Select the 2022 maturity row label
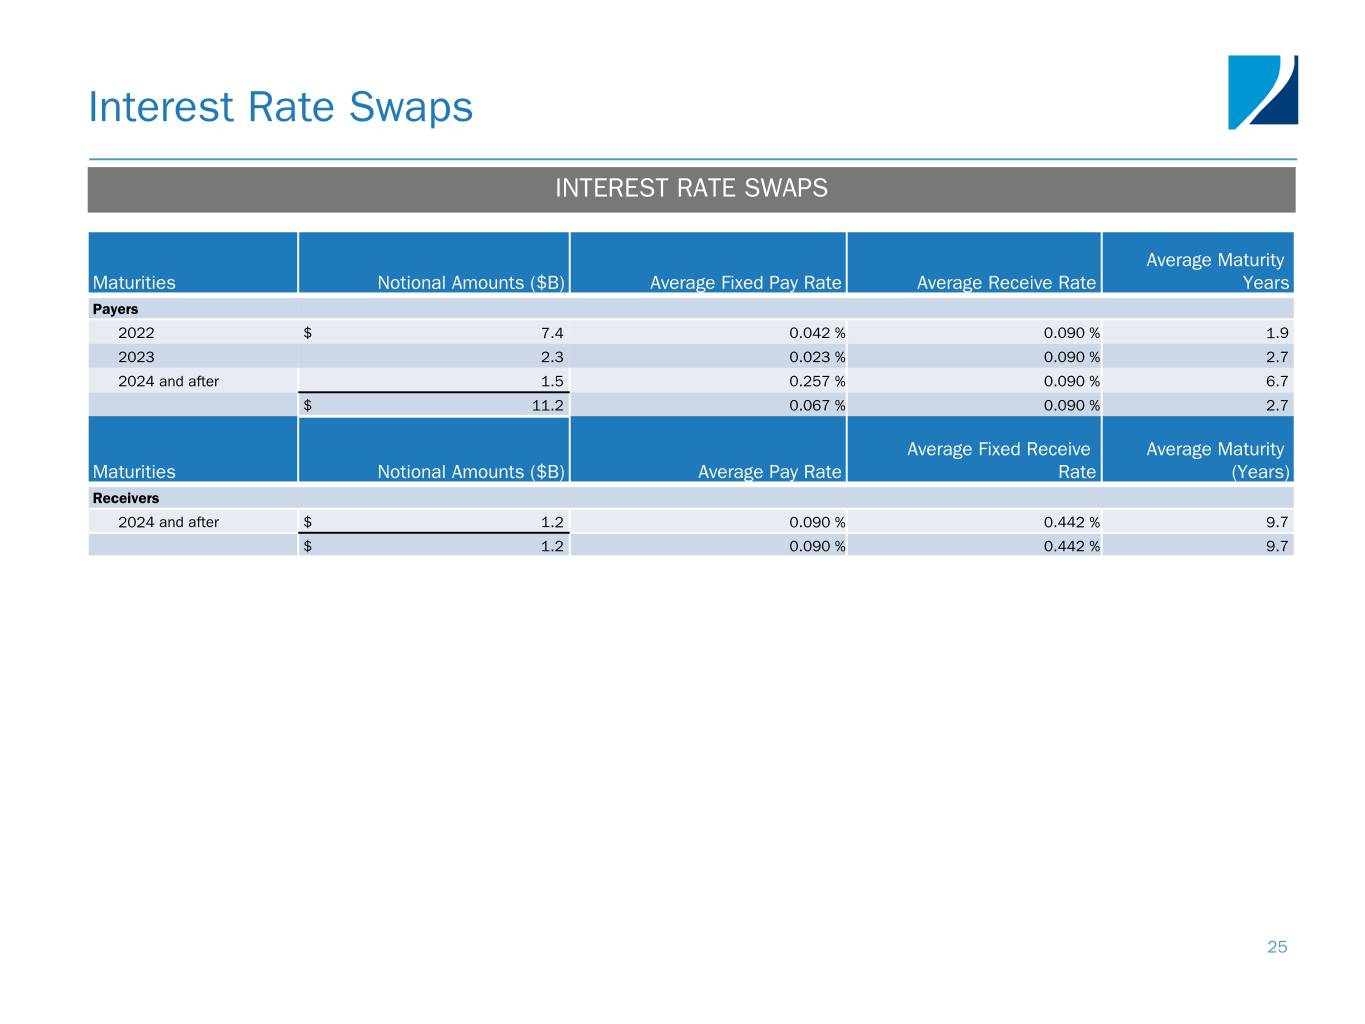The height and width of the screenshot is (1024, 1365). coord(136,333)
